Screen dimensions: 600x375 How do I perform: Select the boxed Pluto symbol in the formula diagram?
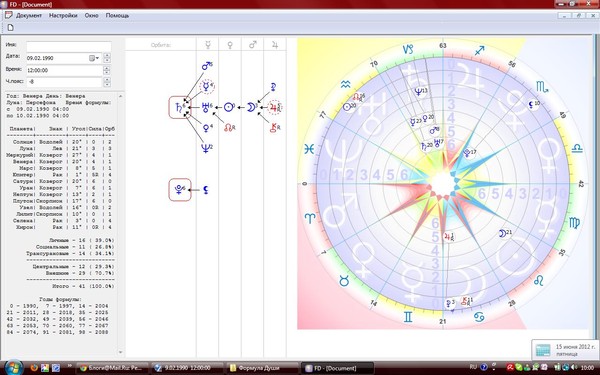point(180,189)
